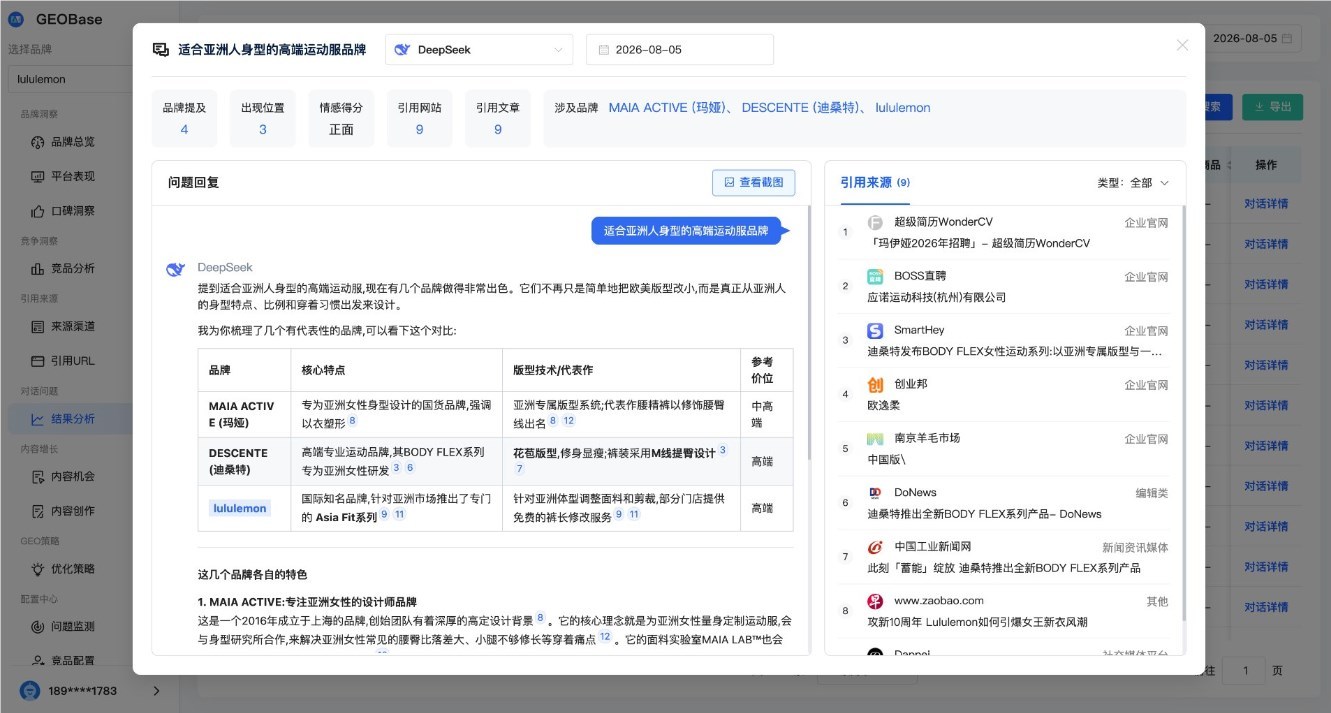Click the GEOBase logo icon

[x=16, y=19]
